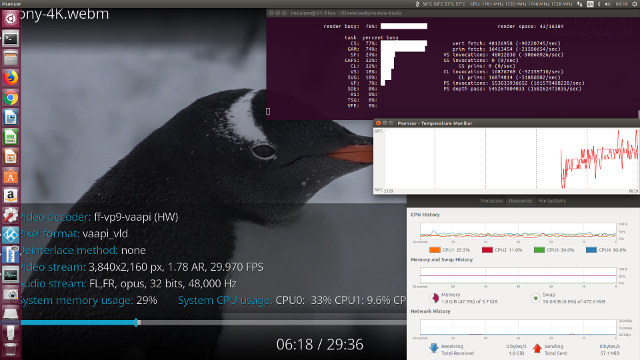The image size is (640, 360).
Task: Open Ubuntu Software Center icon
Action: click(11, 176)
